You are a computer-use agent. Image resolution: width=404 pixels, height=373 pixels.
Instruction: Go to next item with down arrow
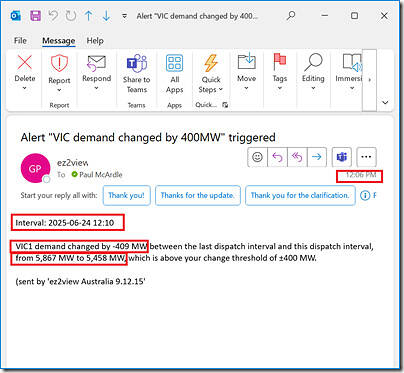[106, 16]
